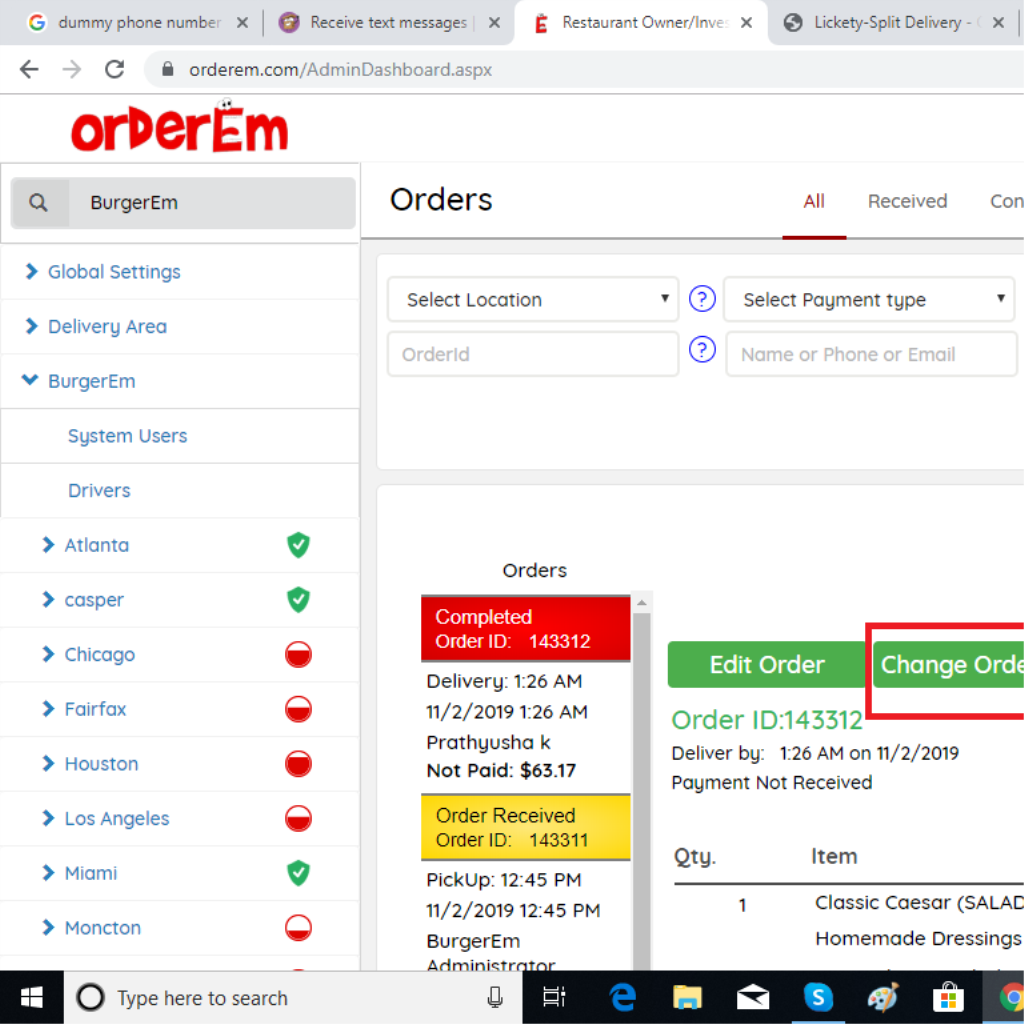Reload the page with the browser refresh icon
Screen dimensions: 1024x1024
point(115,69)
